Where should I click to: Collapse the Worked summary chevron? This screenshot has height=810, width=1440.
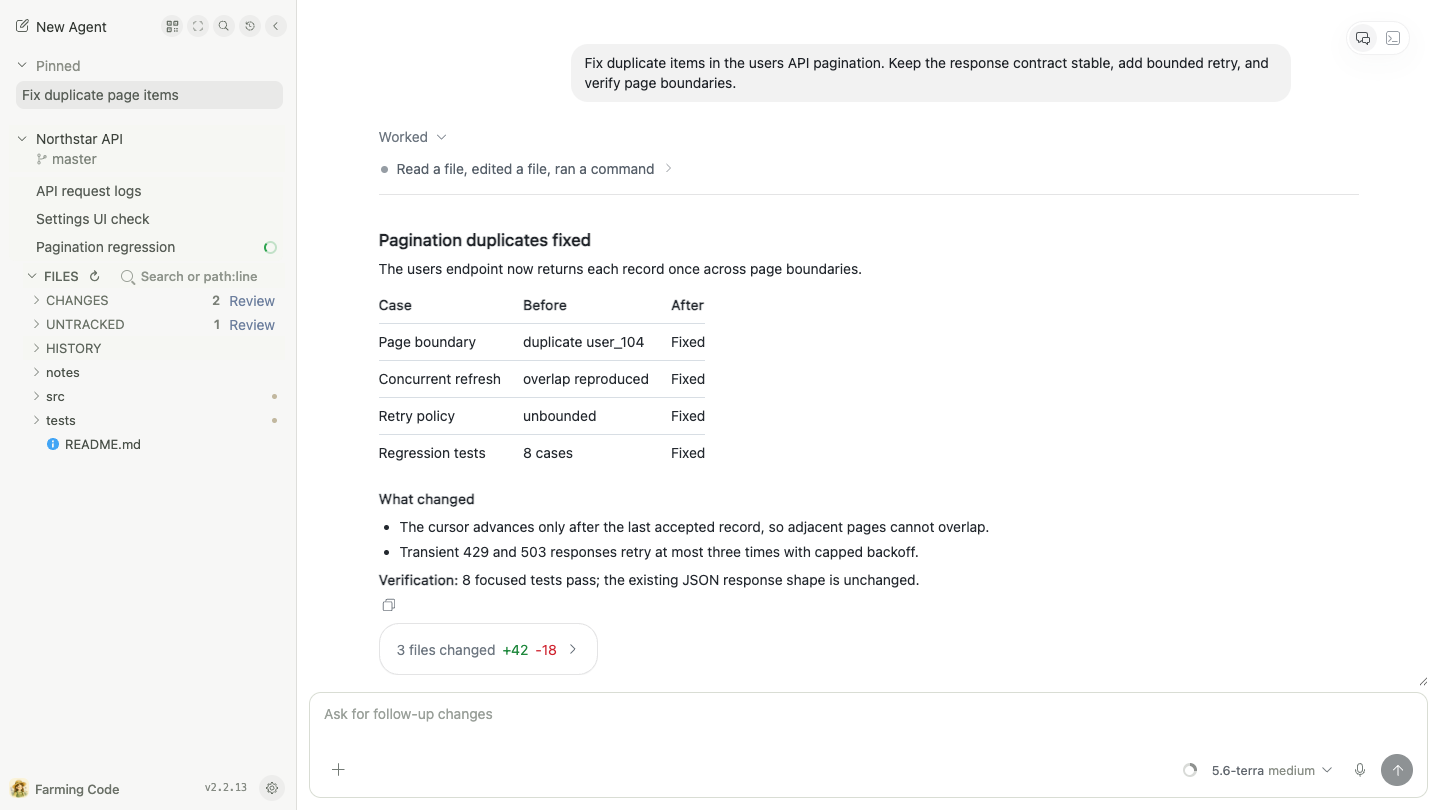[442, 137]
